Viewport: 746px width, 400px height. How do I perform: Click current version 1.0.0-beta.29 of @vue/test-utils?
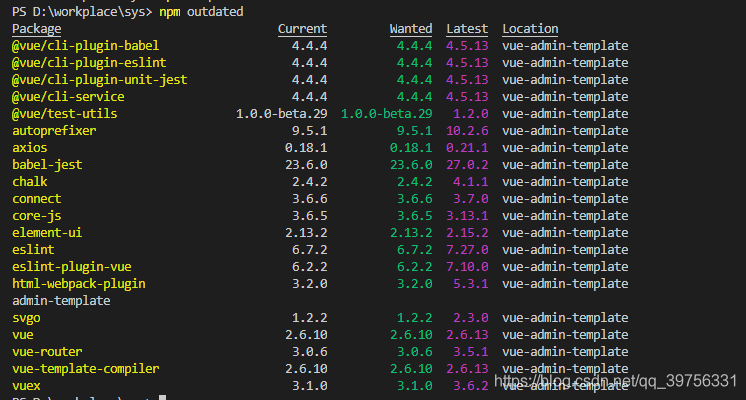pyautogui.click(x=282, y=114)
